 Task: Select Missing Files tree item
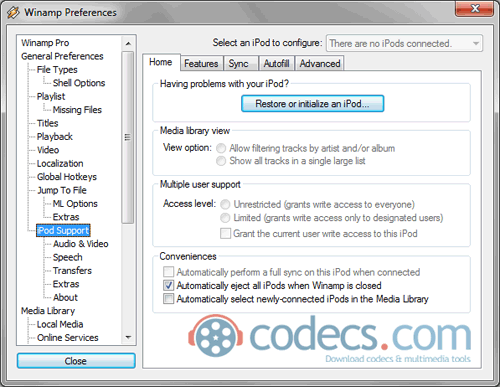click(x=77, y=110)
